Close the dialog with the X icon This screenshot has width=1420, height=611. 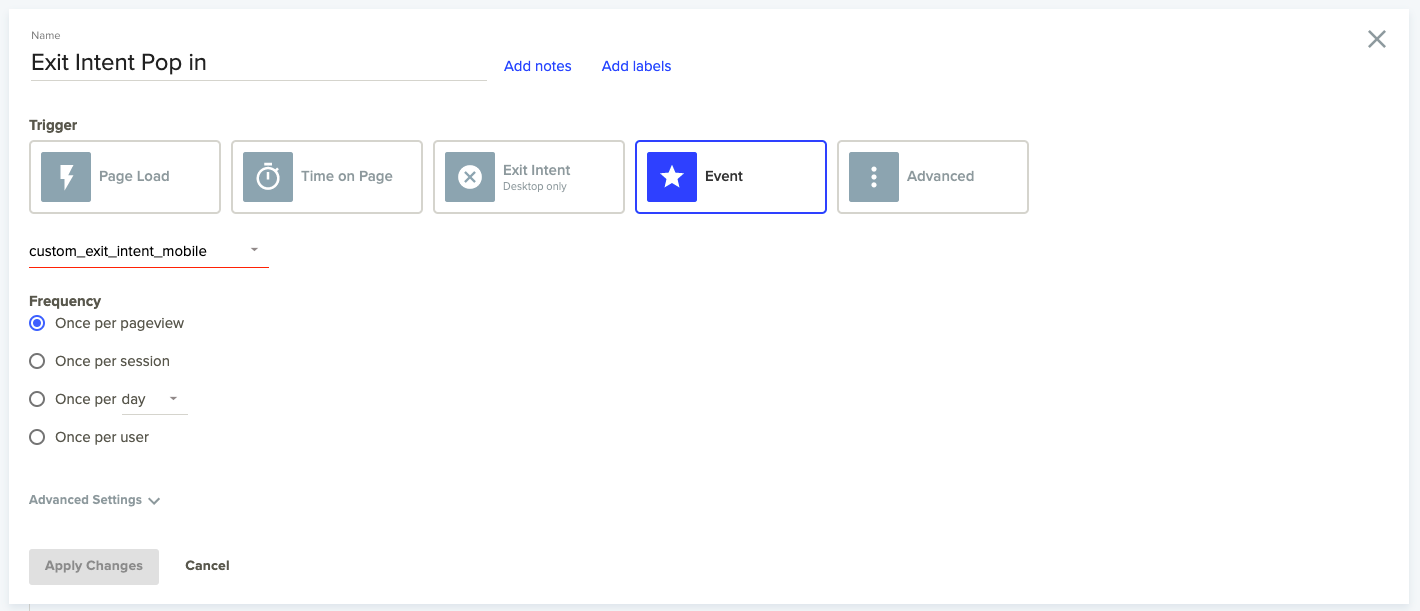click(x=1377, y=39)
